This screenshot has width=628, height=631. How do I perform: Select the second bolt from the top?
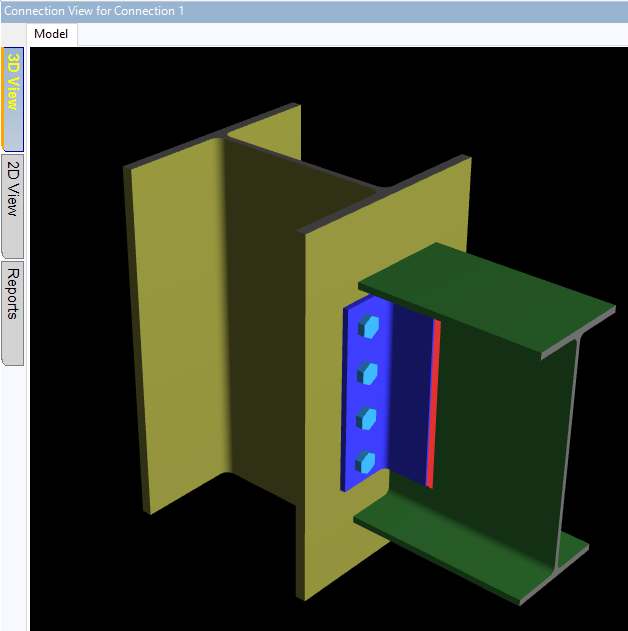pos(369,373)
